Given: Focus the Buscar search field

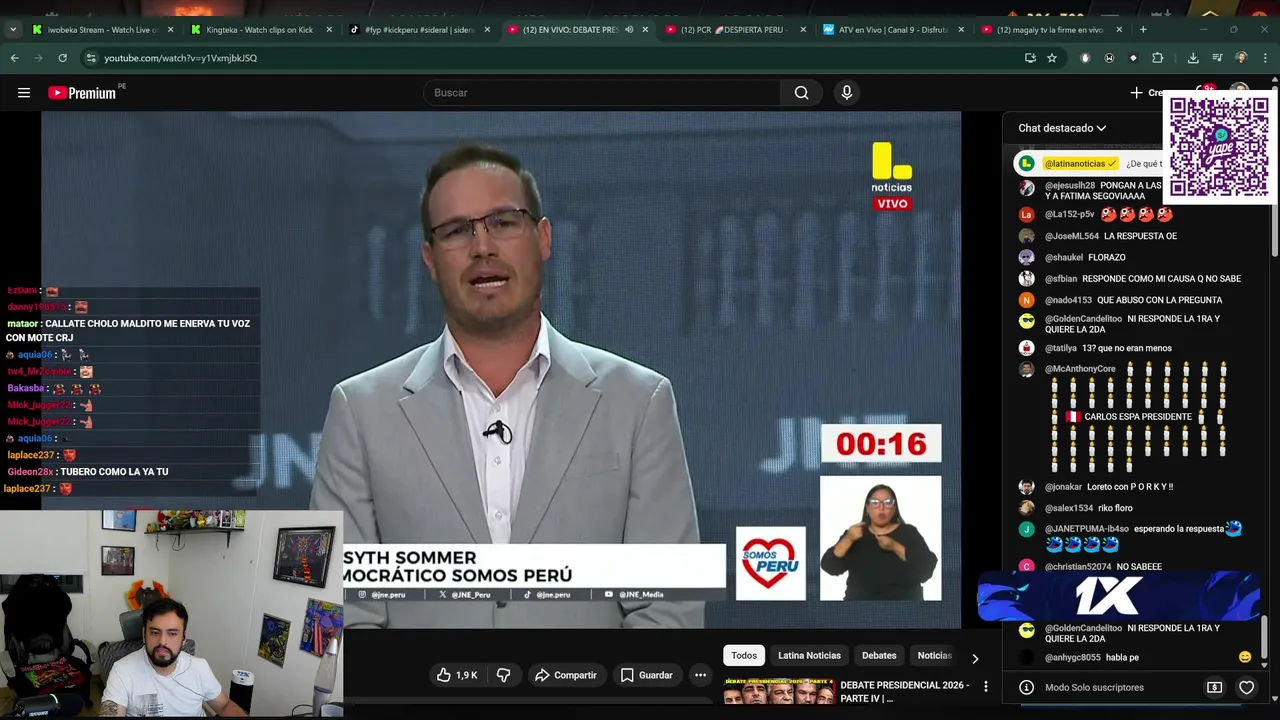Looking at the screenshot, I should (x=601, y=93).
